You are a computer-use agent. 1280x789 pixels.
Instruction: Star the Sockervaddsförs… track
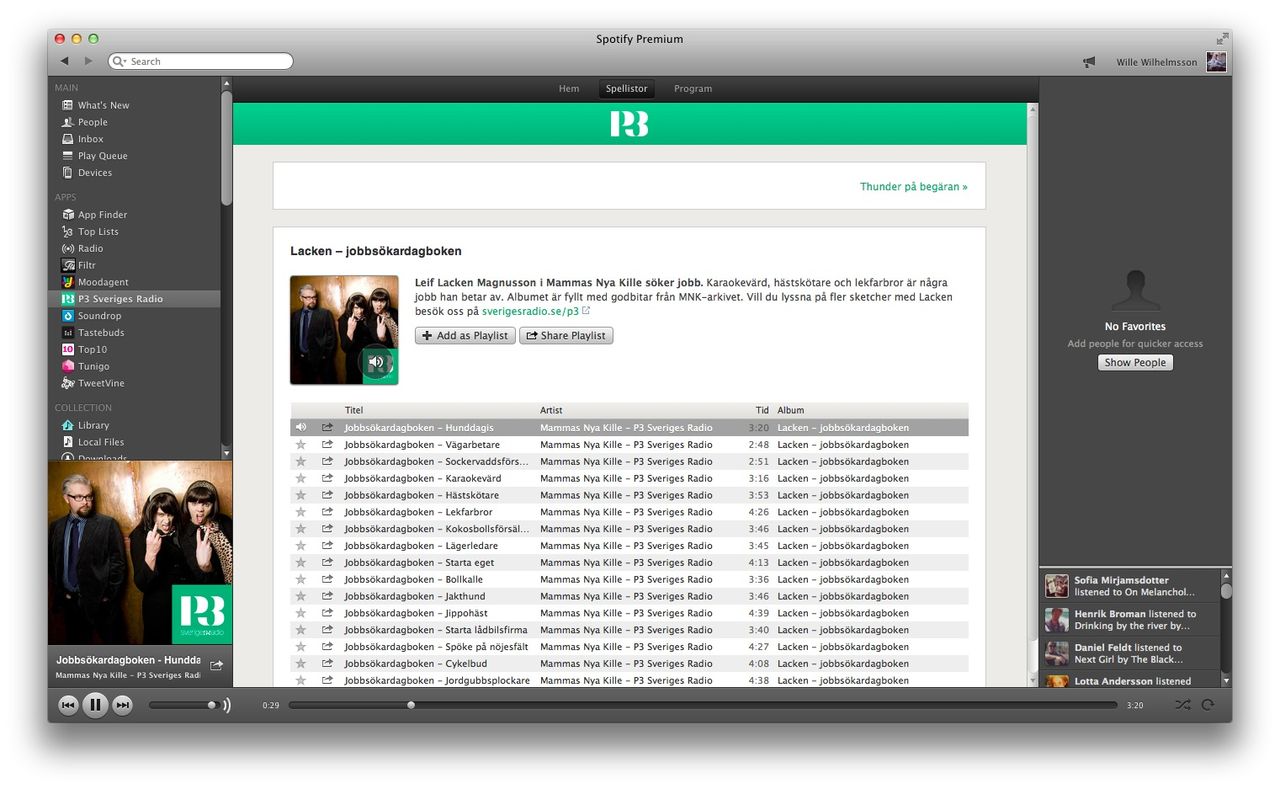coord(300,462)
